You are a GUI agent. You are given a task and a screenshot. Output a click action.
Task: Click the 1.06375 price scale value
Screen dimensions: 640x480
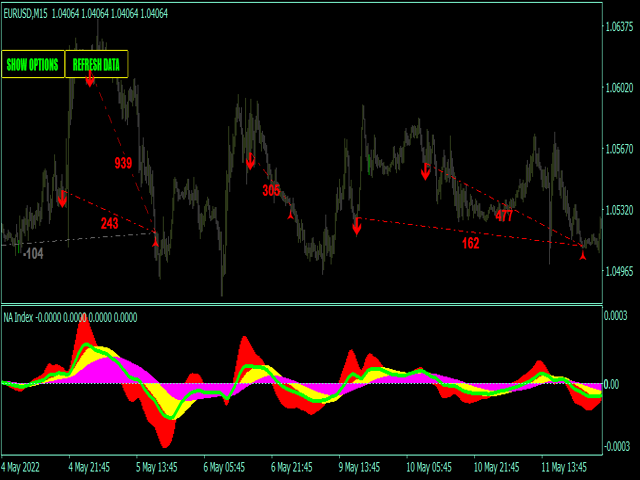(x=619, y=27)
